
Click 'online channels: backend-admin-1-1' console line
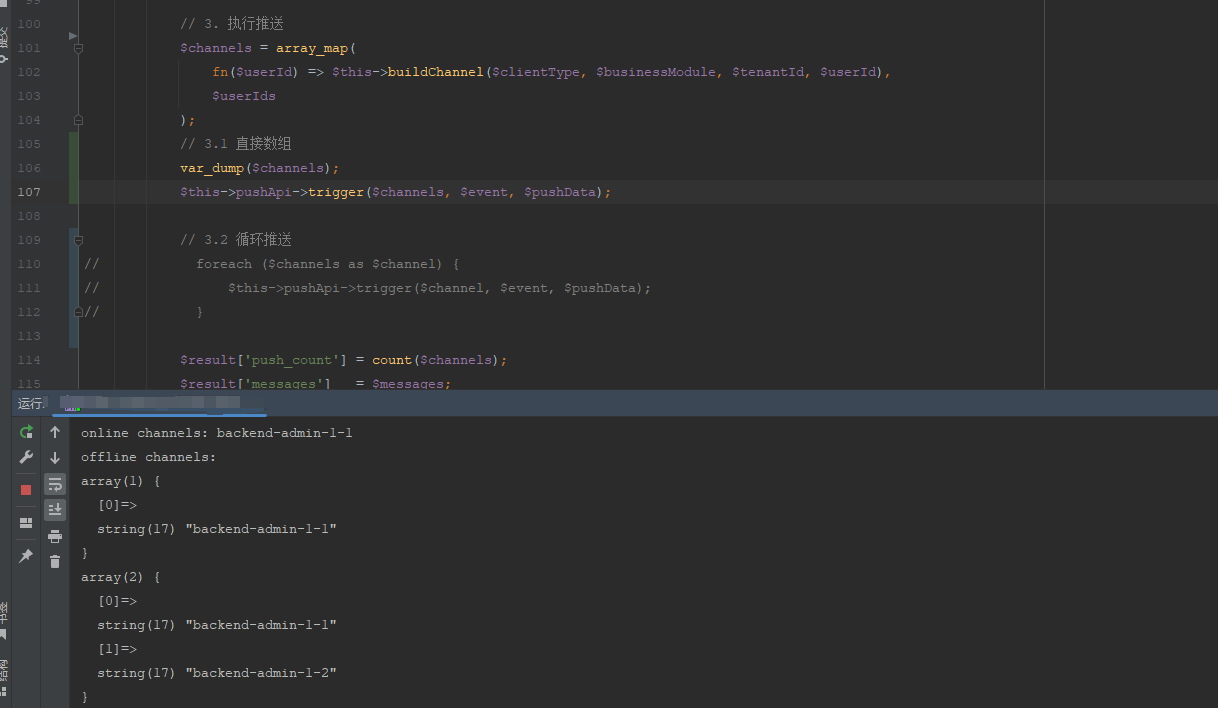[x=217, y=433]
